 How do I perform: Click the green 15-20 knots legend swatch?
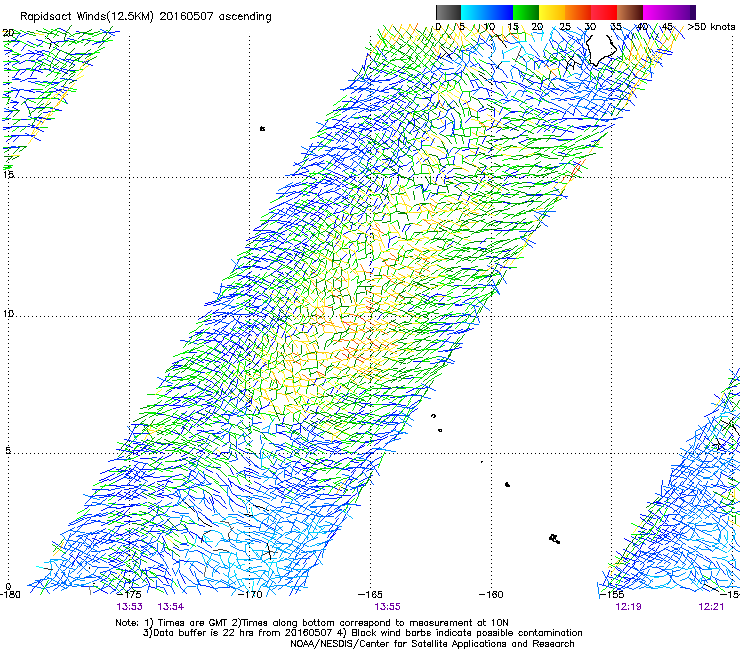526,12
